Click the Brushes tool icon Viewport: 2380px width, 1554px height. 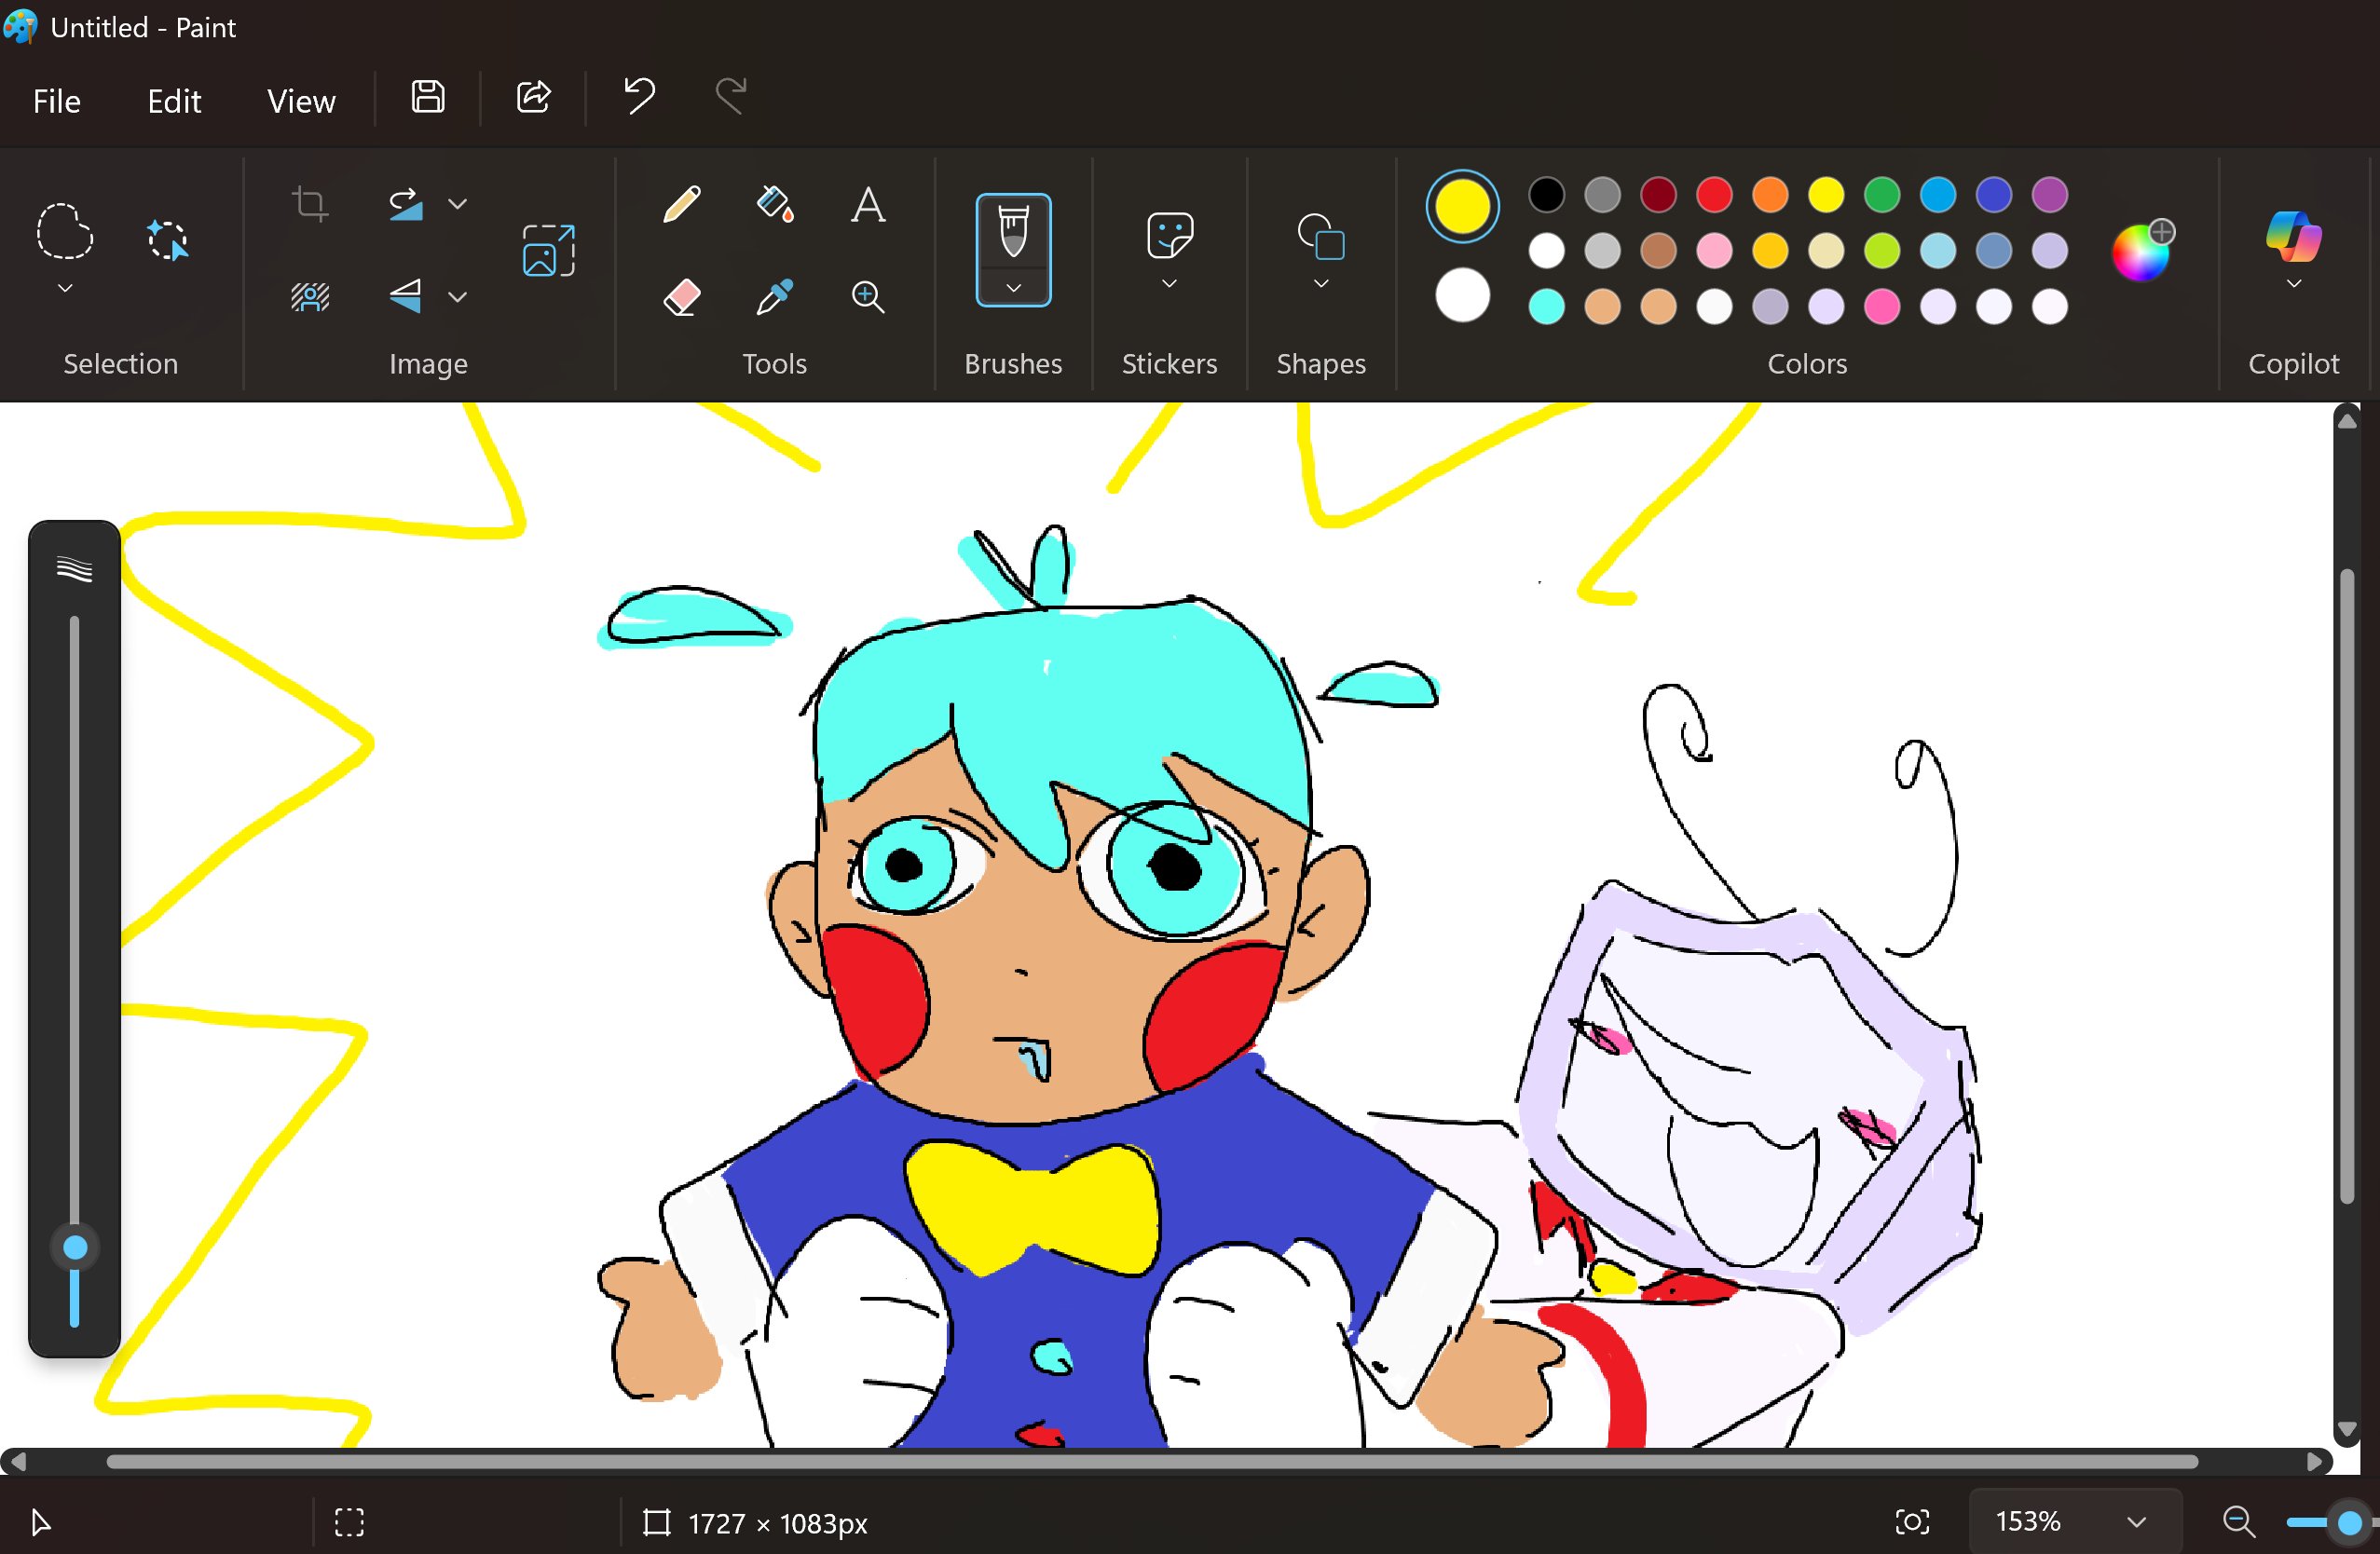1013,232
